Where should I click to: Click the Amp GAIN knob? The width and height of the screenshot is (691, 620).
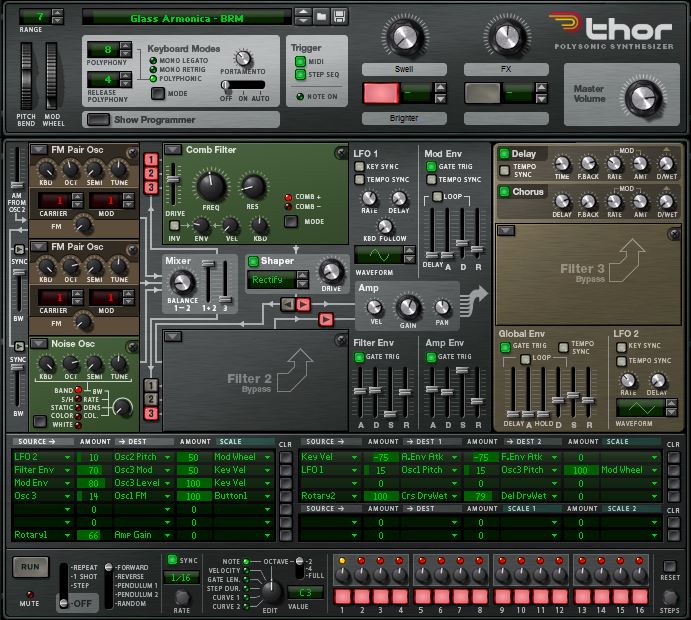(407, 308)
